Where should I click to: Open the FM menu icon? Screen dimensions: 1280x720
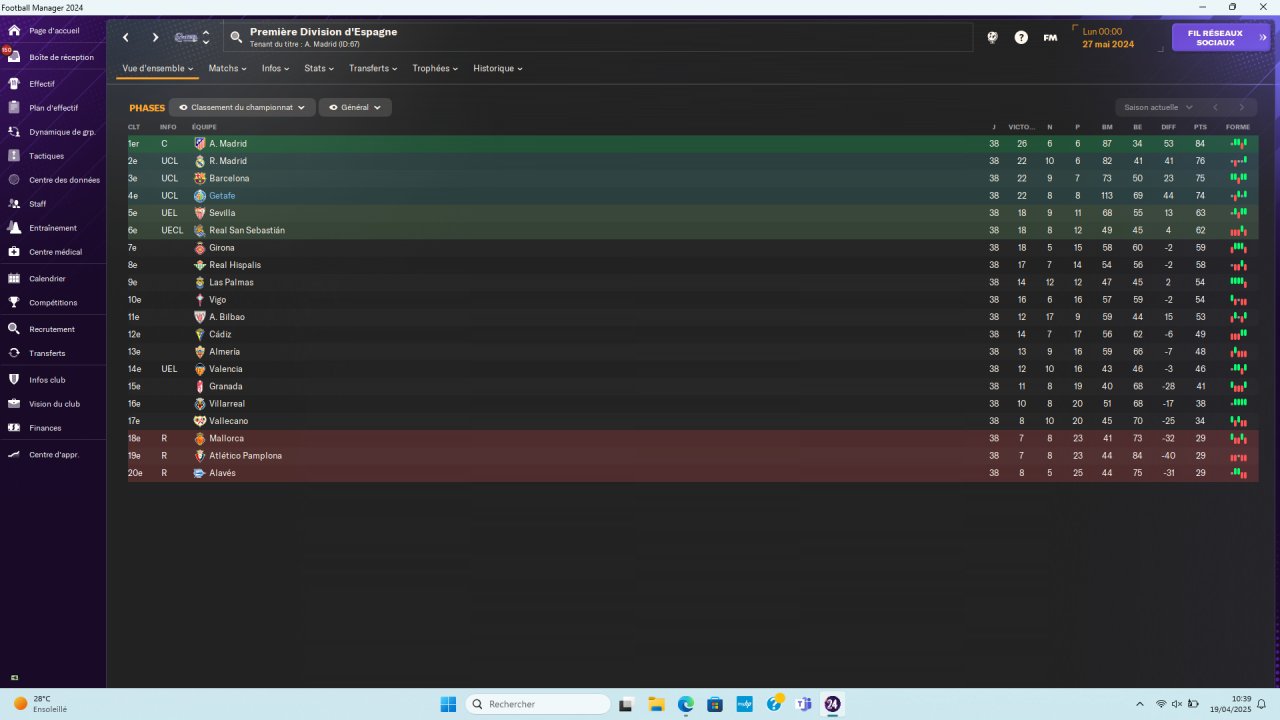coord(1050,38)
